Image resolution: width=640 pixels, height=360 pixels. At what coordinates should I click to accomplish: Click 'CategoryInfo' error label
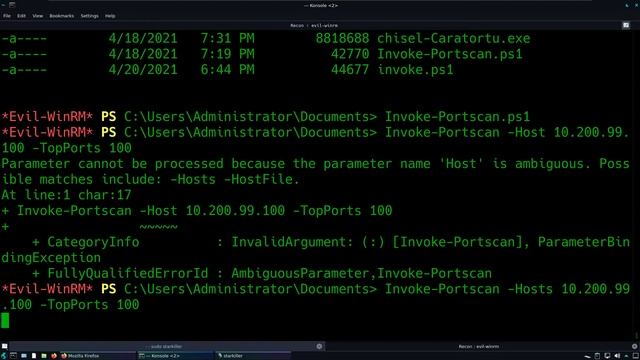[x=93, y=242]
